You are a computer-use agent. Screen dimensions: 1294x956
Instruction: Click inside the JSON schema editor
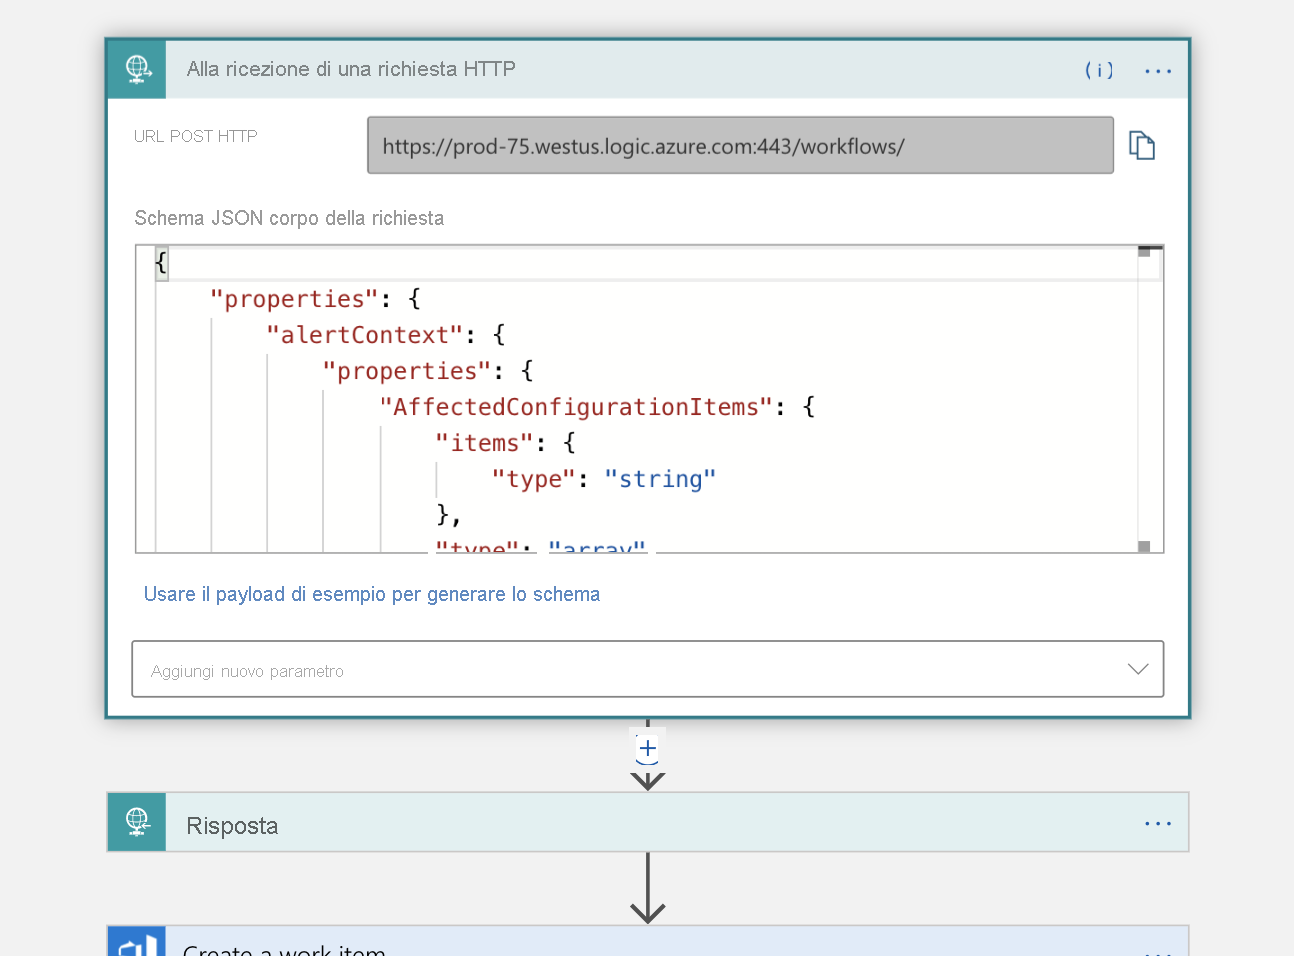[600, 400]
